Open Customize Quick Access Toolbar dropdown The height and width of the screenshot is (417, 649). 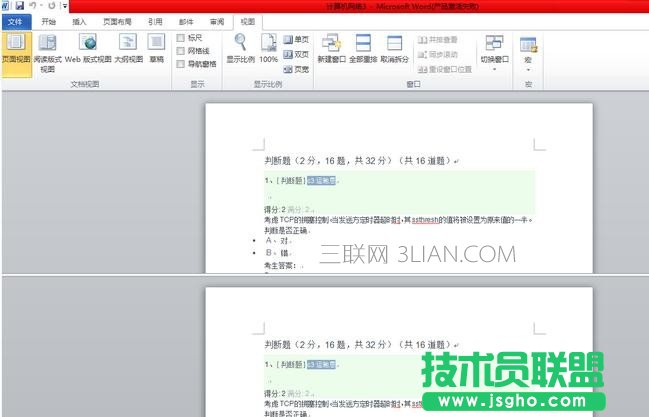coord(65,6)
